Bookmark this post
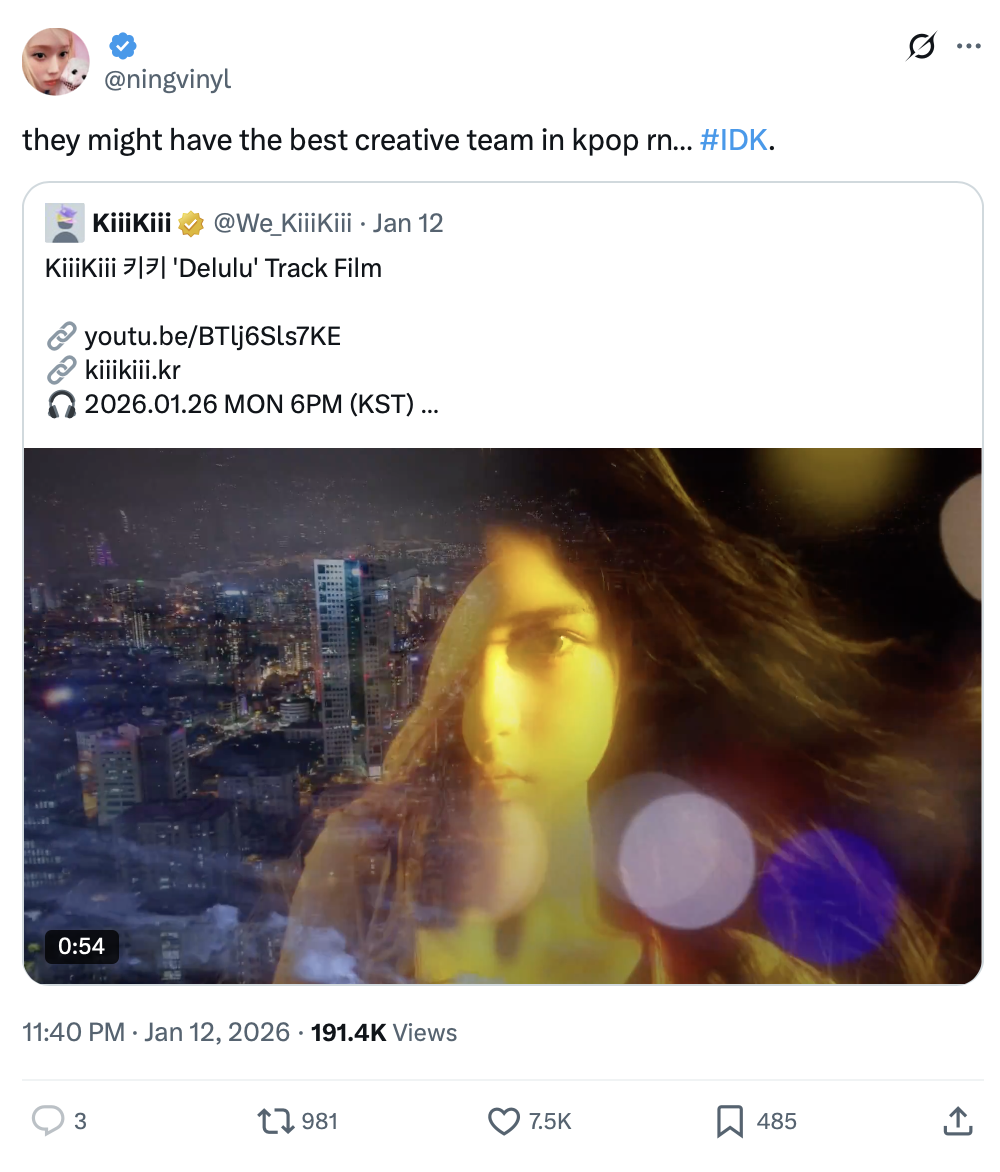This screenshot has height=1172, width=1000. 730,1121
